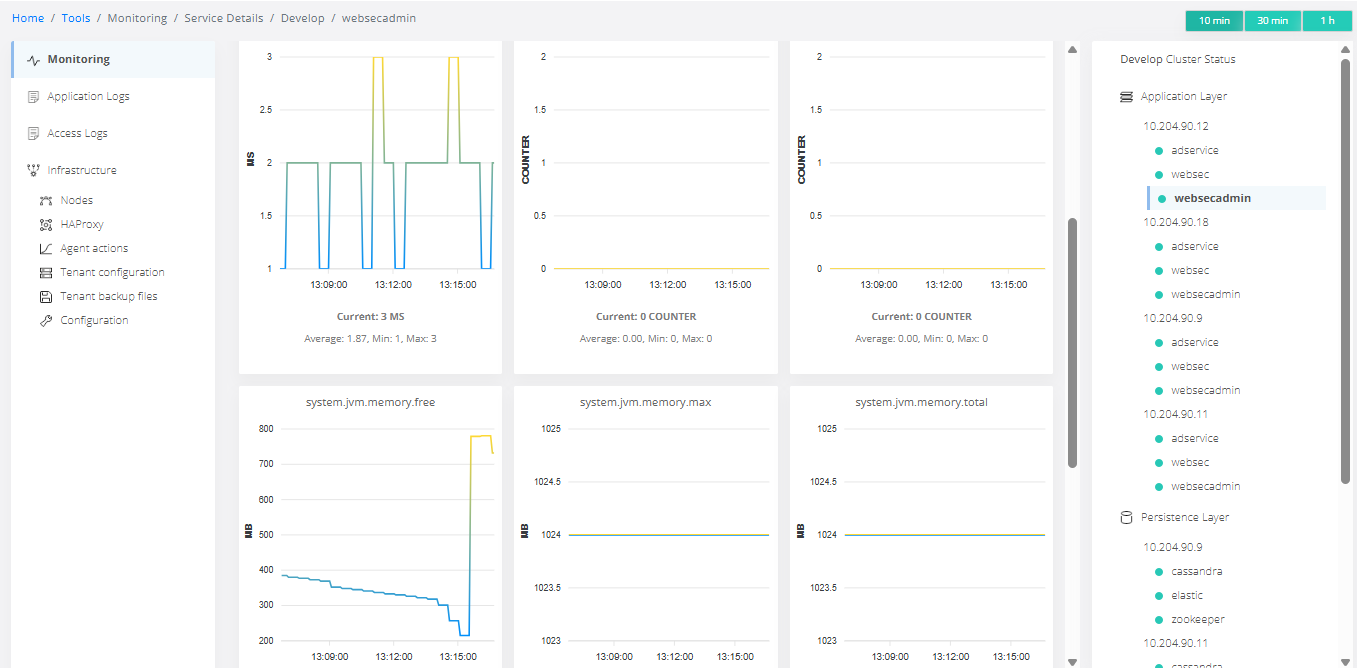Click the Current: 3 MS value
The height and width of the screenshot is (668, 1357).
point(370,317)
